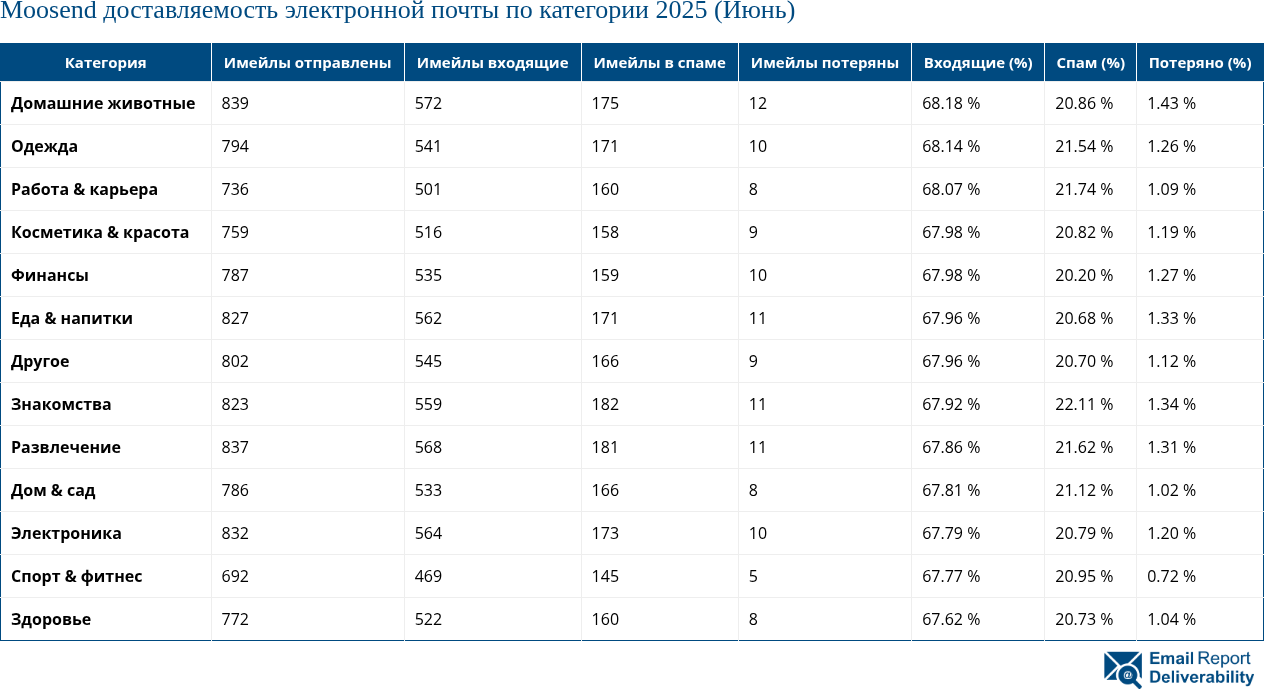Select the Одежда row label
1264x689 pixels.
tap(44, 146)
